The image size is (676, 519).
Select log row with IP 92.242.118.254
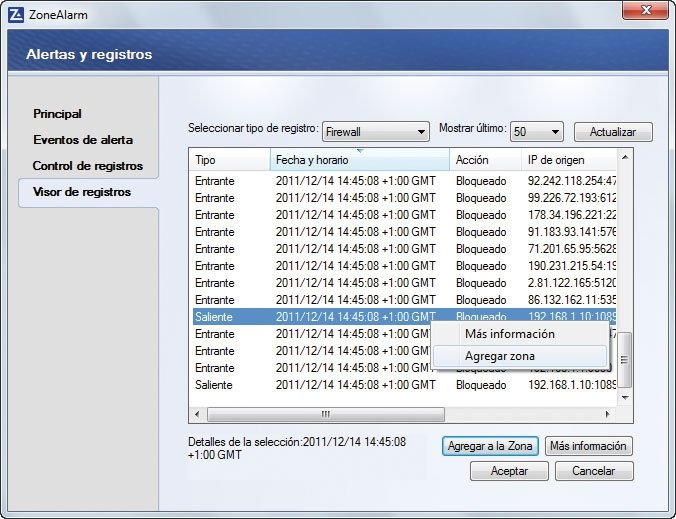405,181
